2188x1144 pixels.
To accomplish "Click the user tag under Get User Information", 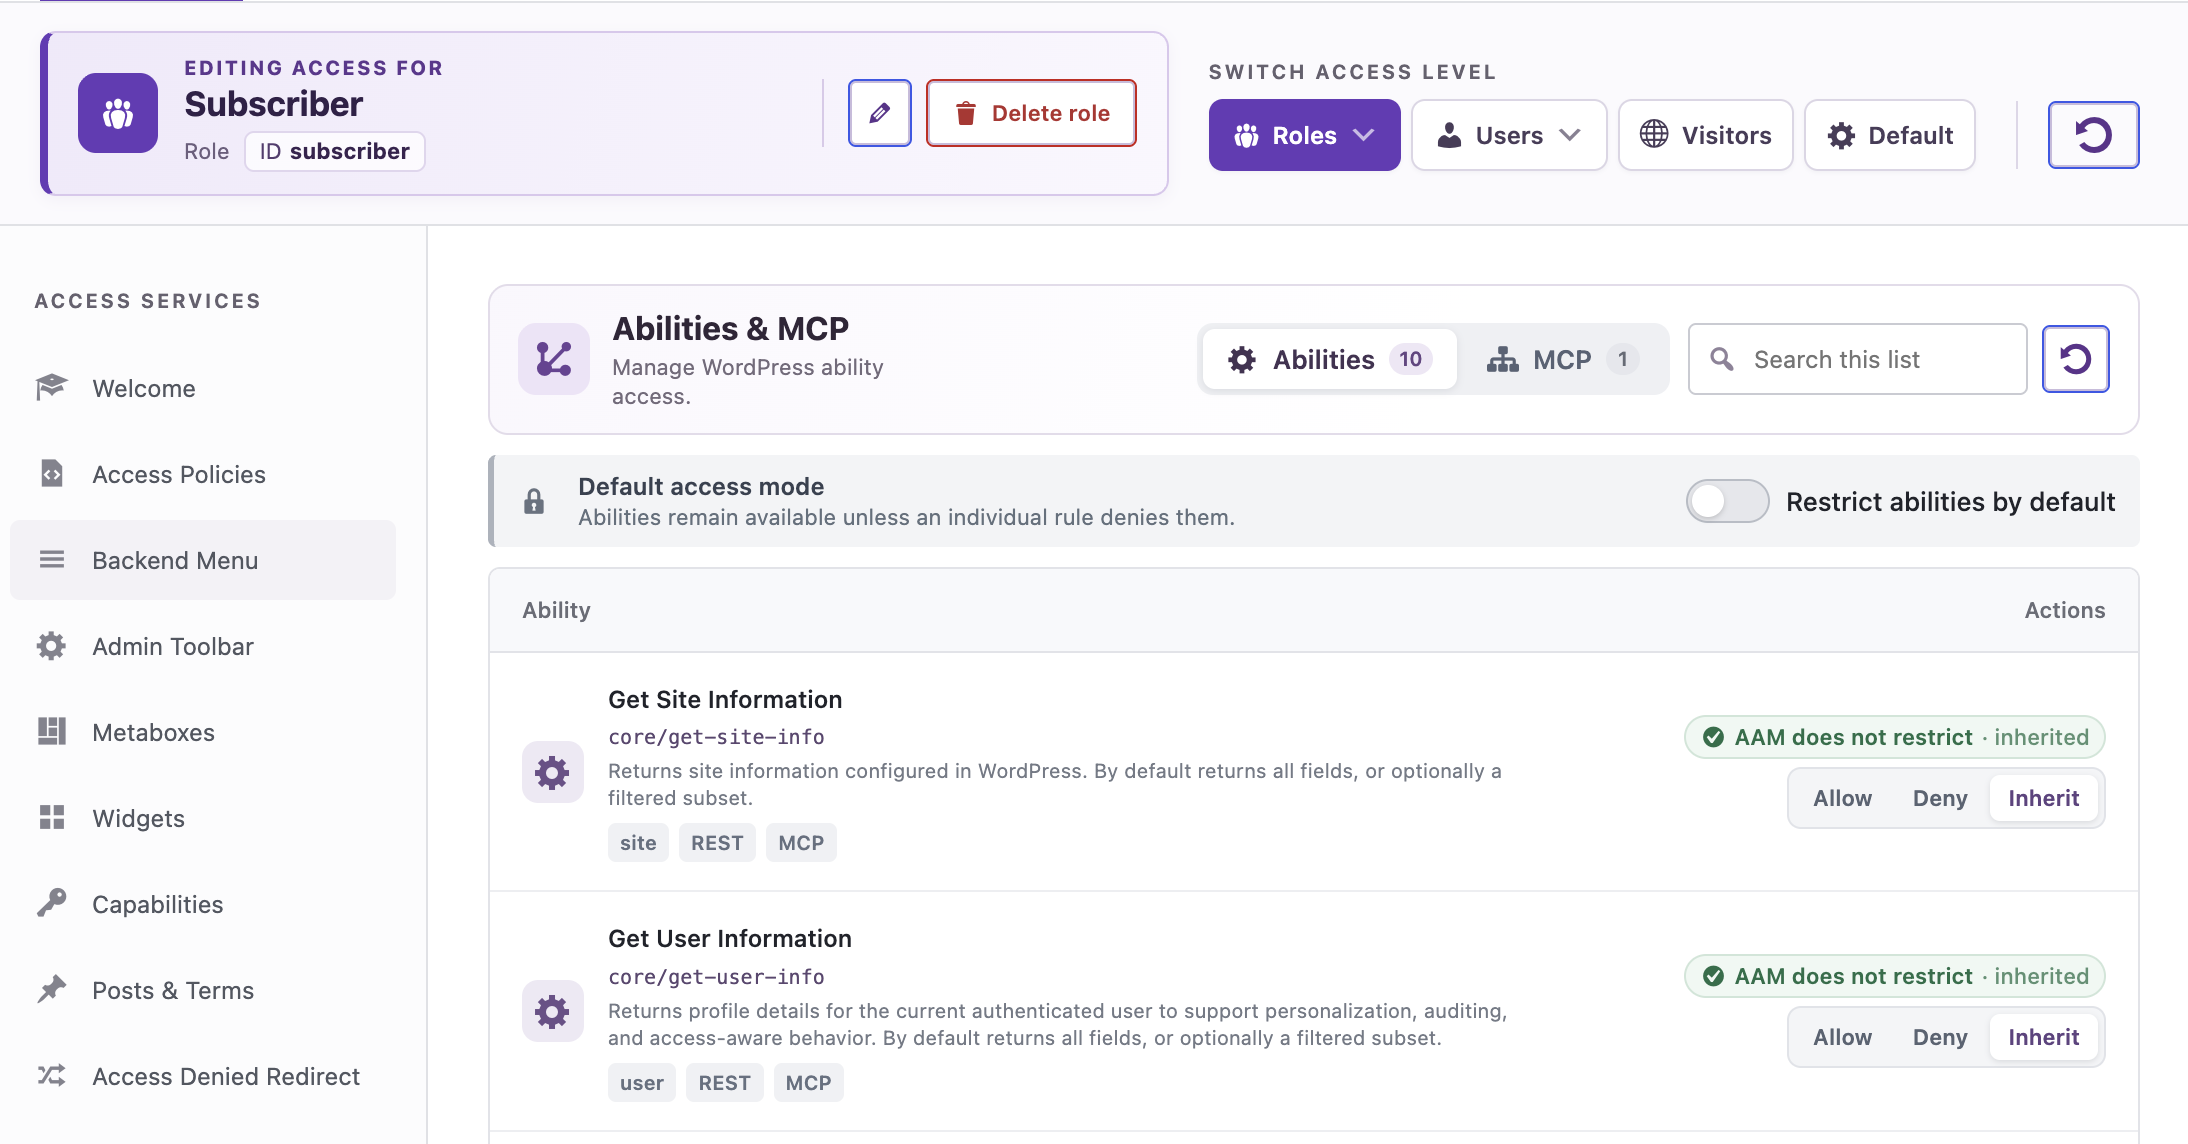I will coord(641,1083).
